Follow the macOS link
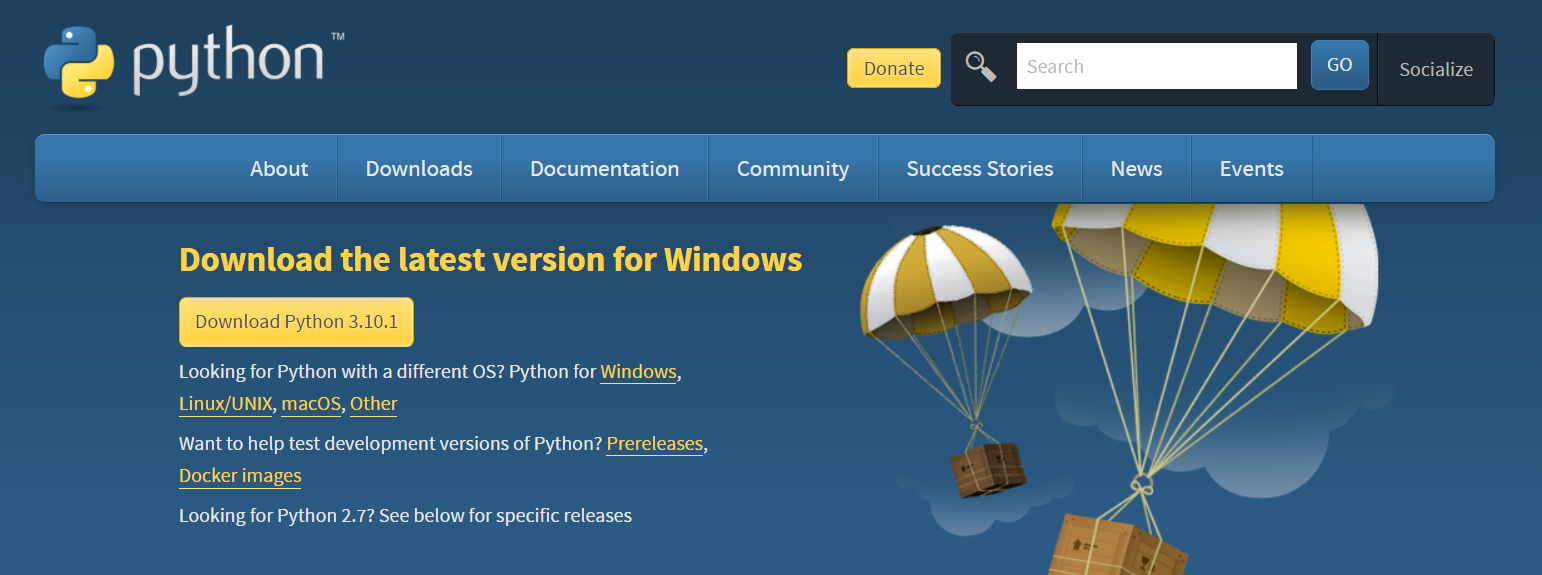The height and width of the screenshot is (575, 1542). coord(311,404)
